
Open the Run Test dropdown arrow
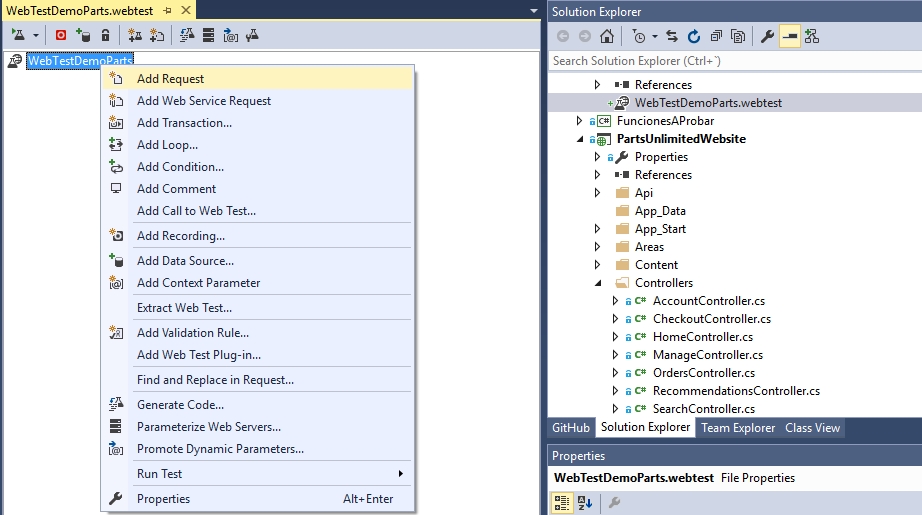click(36, 36)
